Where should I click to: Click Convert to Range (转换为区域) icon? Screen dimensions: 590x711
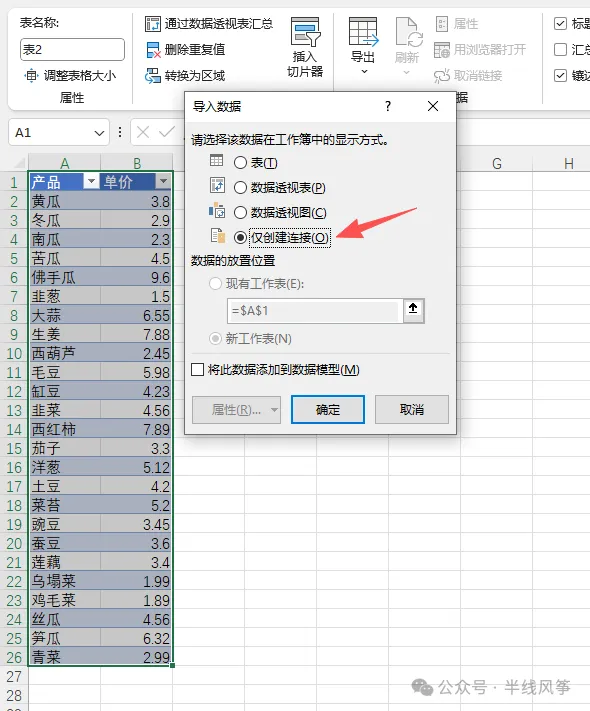tap(153, 76)
